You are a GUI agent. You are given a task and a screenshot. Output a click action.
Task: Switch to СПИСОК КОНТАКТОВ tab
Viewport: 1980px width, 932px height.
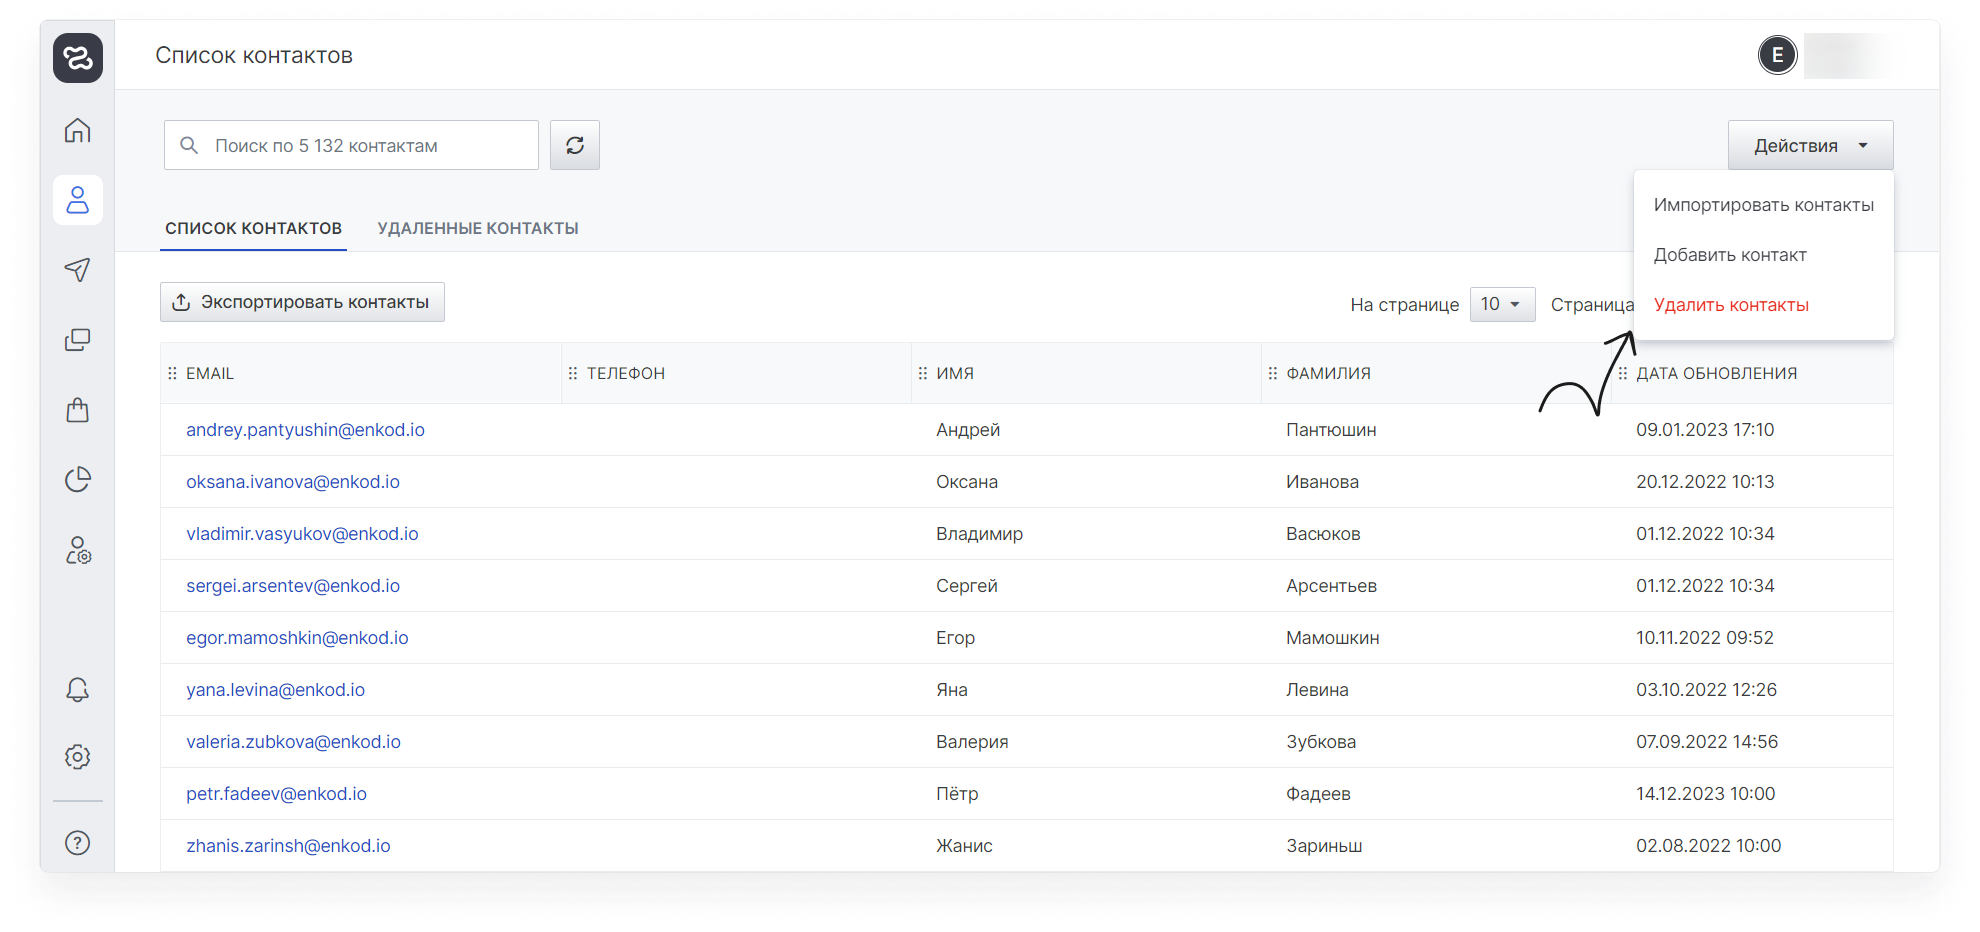click(x=254, y=228)
